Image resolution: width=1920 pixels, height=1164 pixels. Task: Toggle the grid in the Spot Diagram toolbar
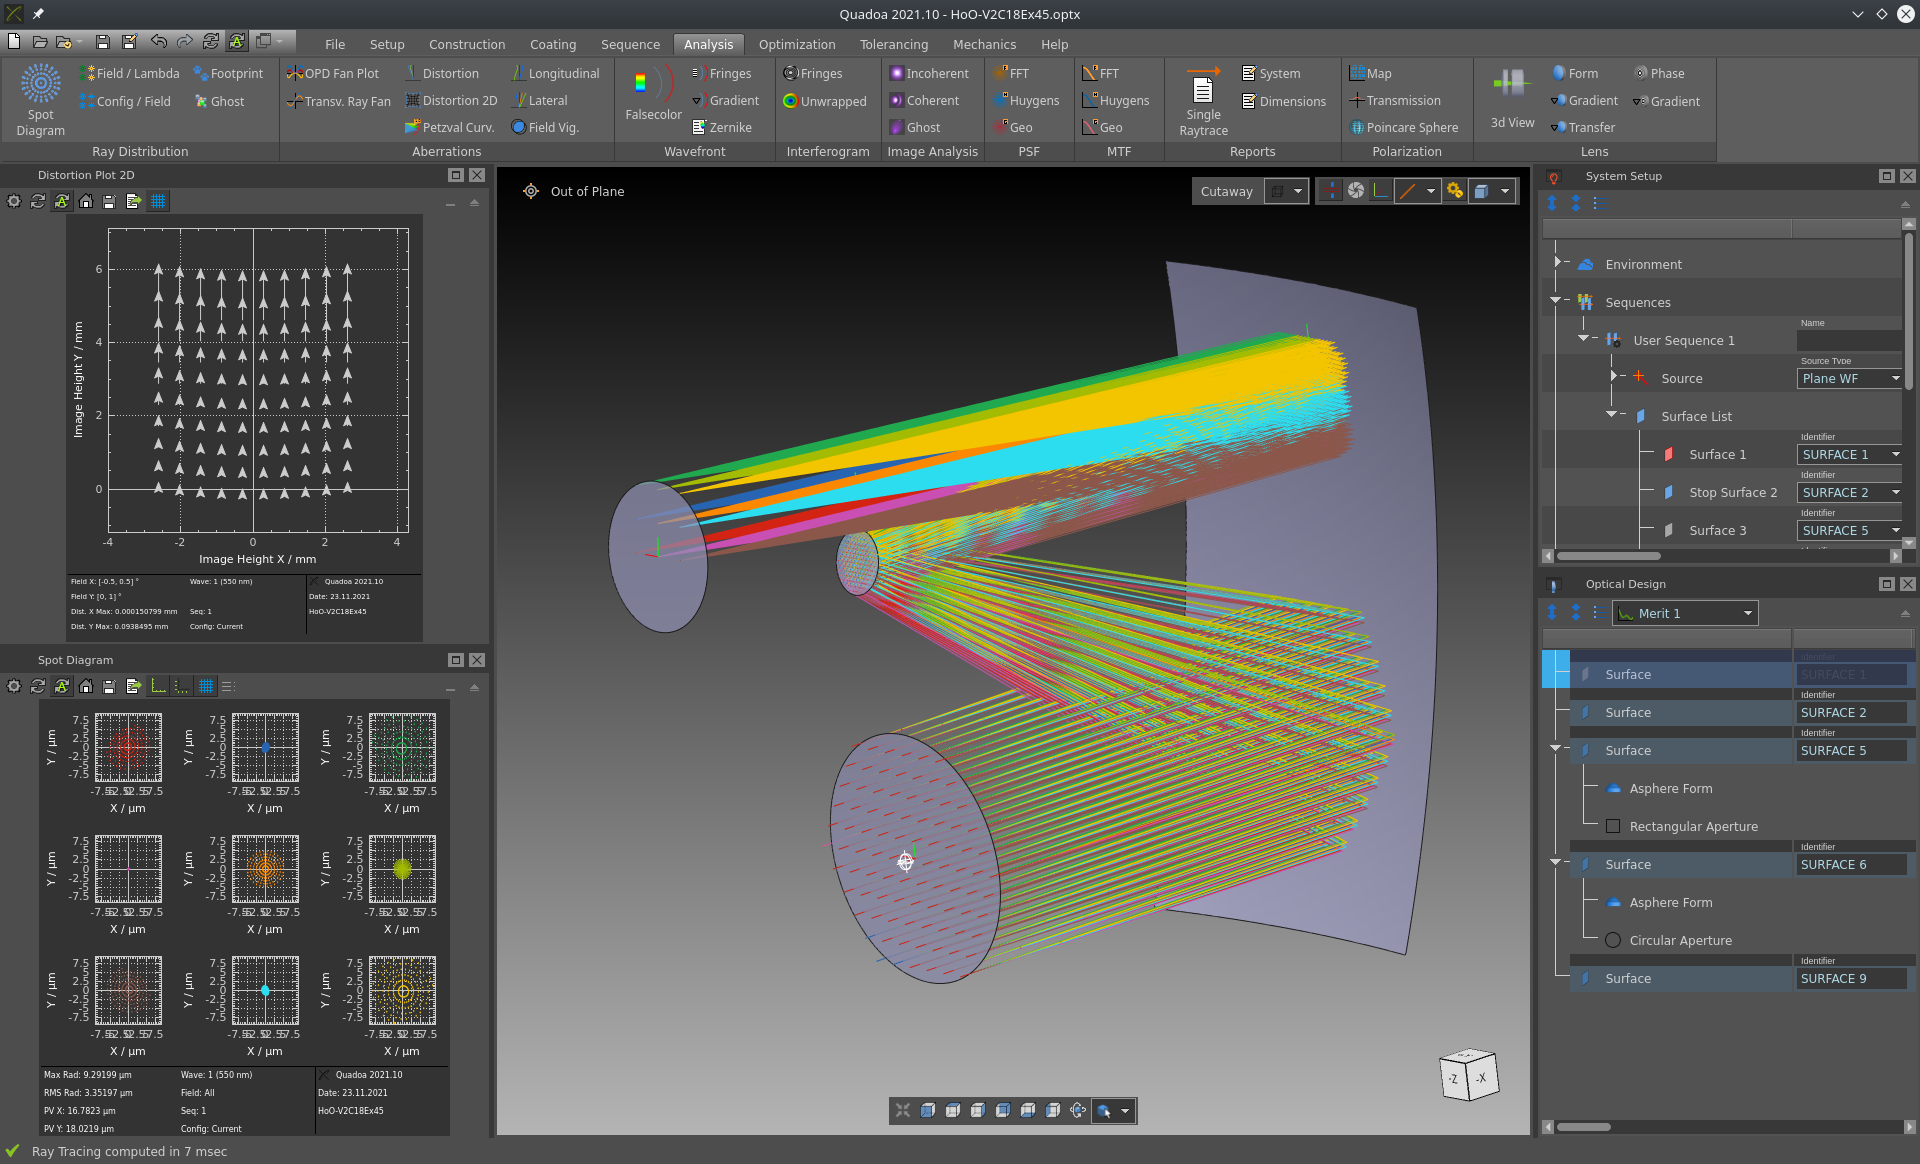tap(206, 686)
